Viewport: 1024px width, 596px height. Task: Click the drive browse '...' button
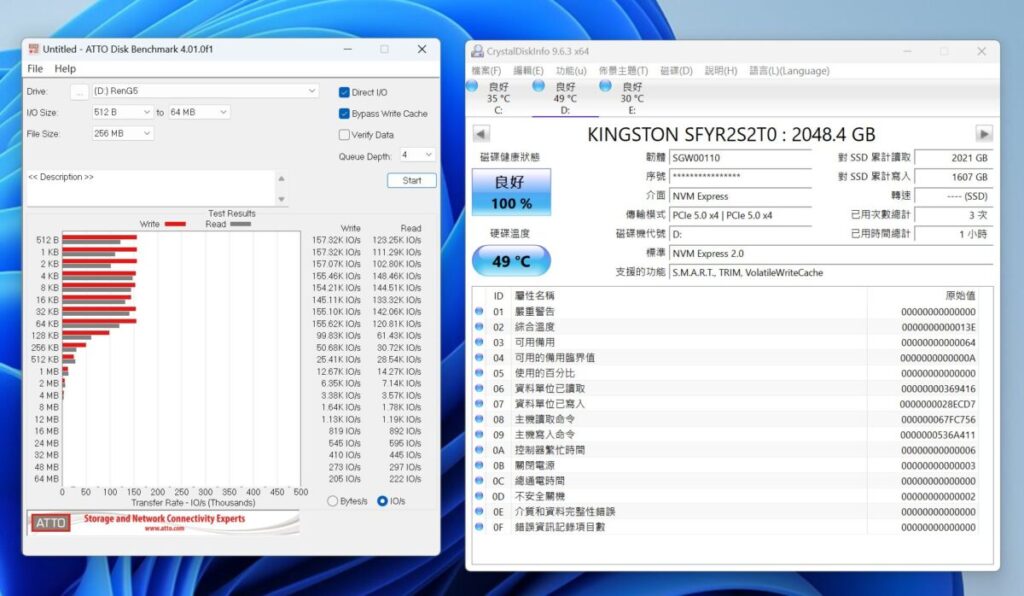point(79,92)
